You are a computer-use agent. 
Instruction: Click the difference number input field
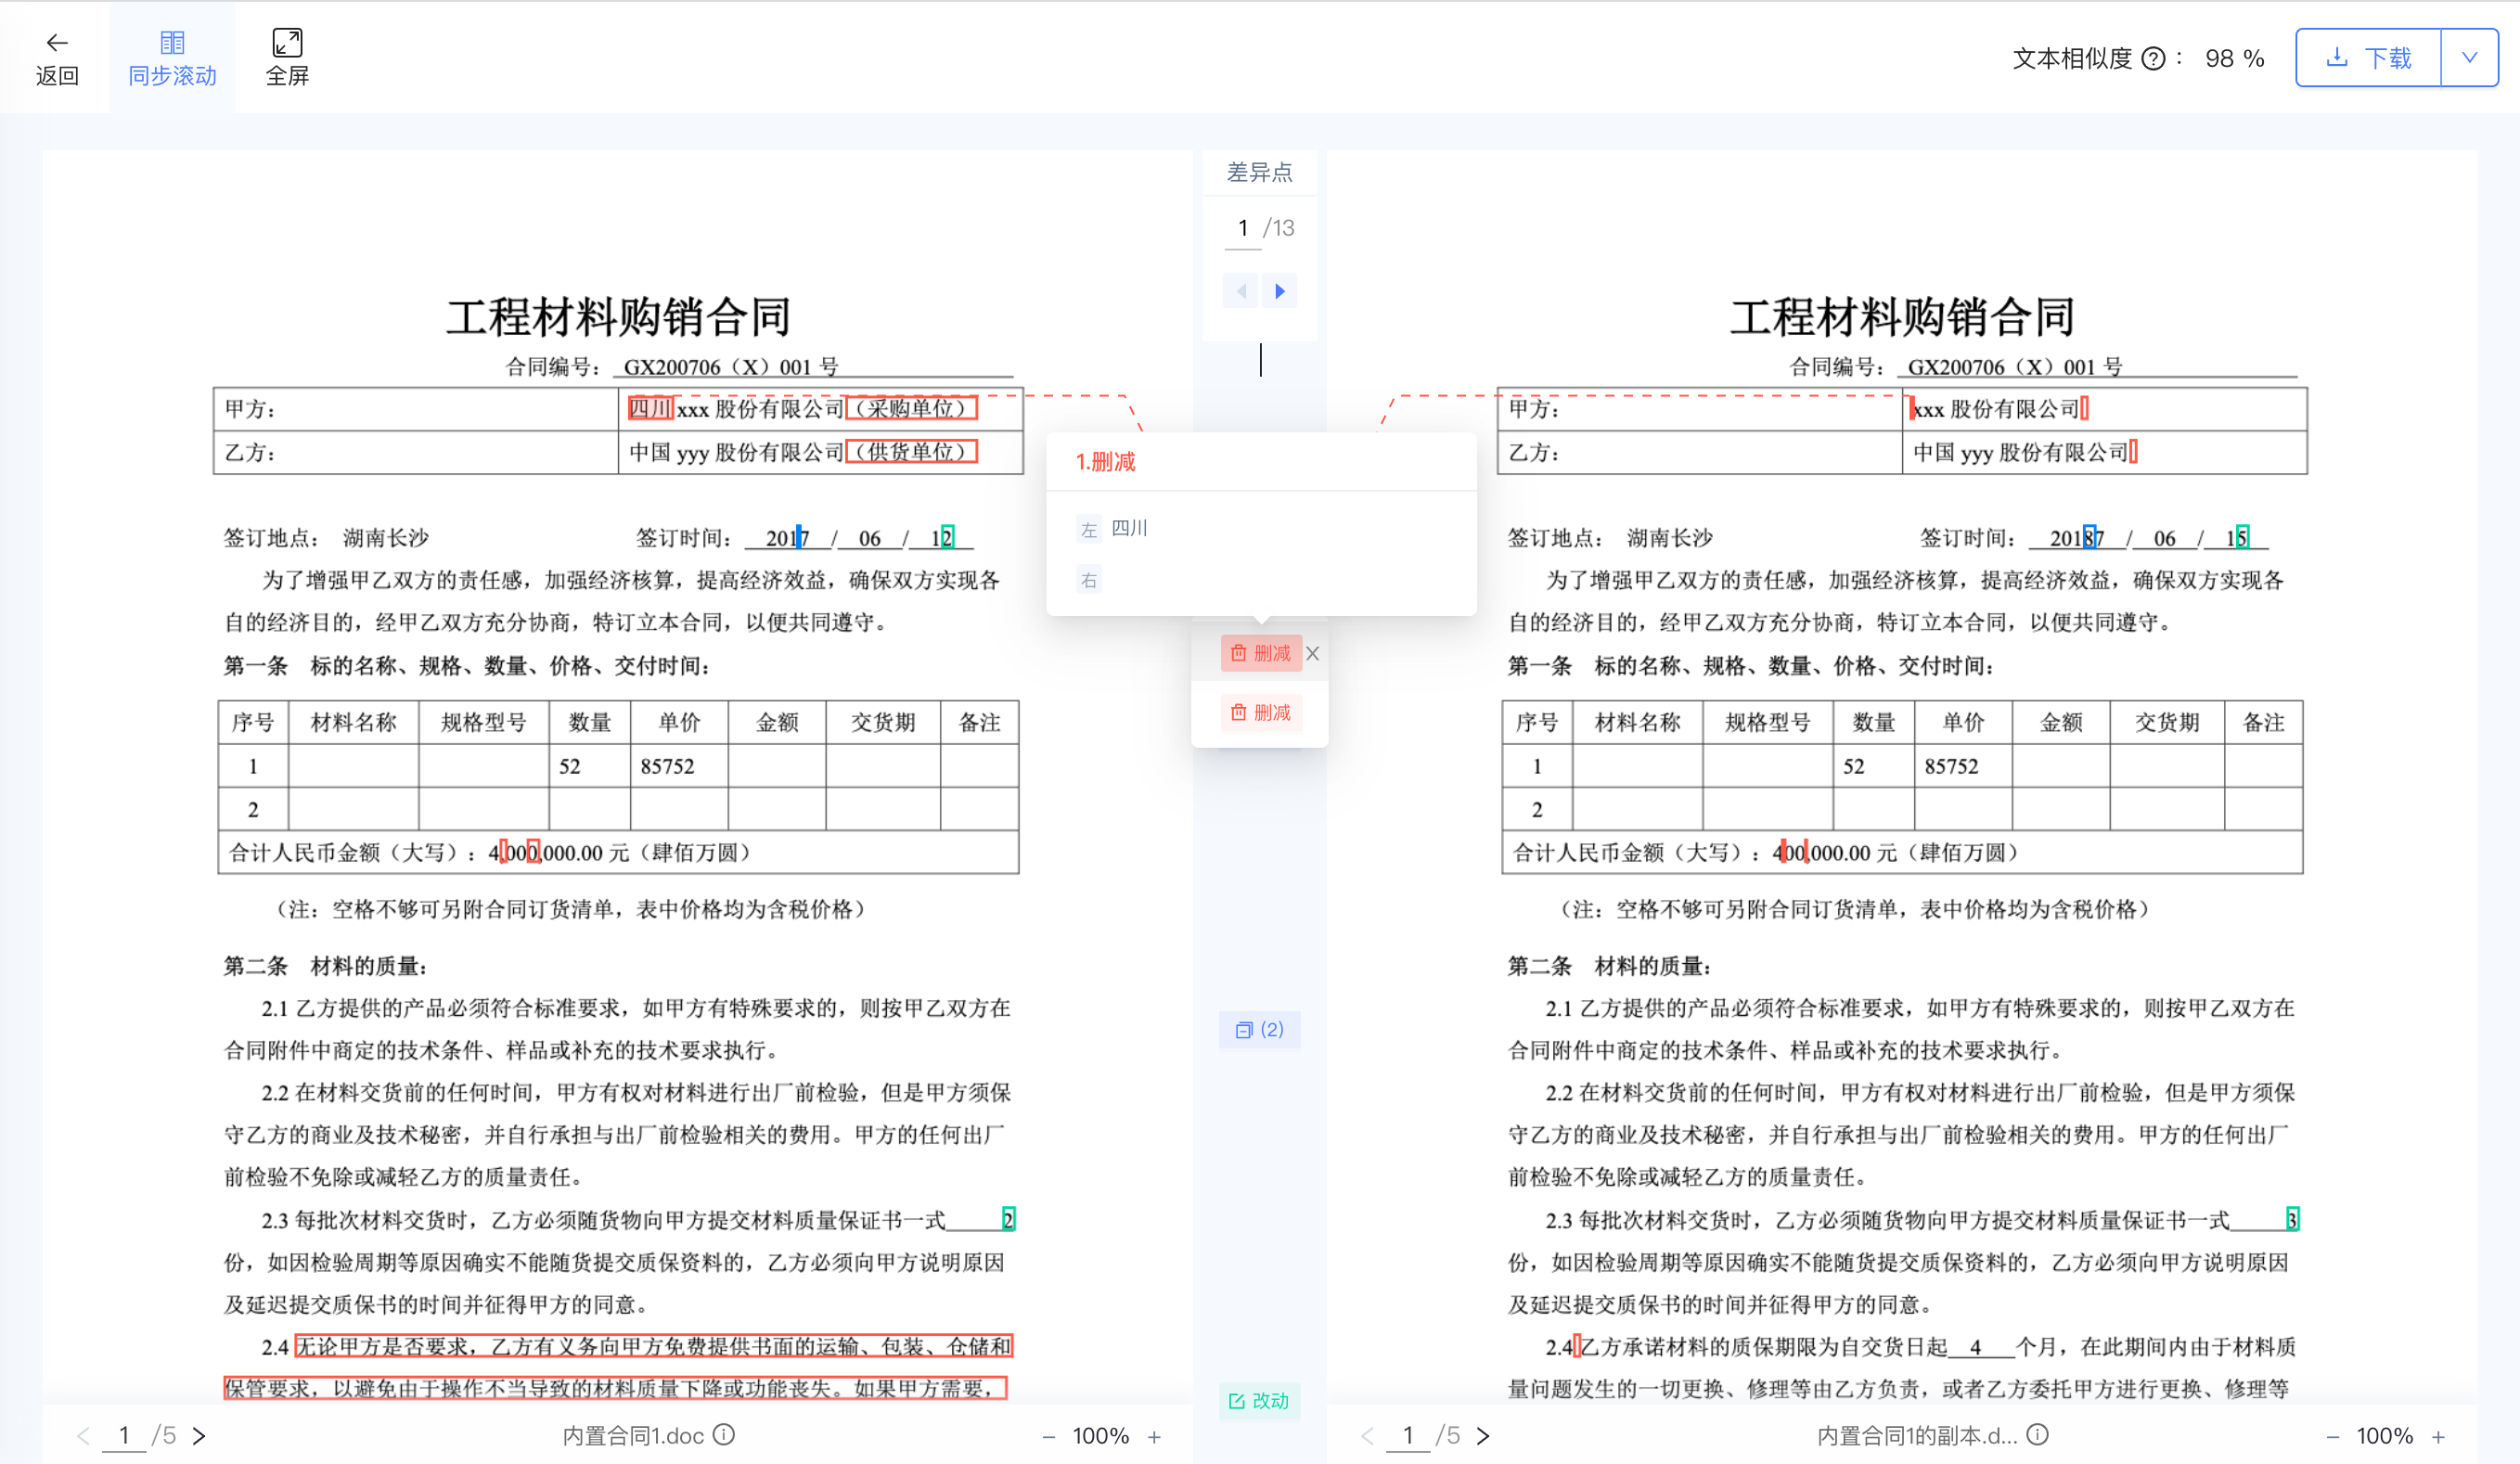click(x=1242, y=228)
